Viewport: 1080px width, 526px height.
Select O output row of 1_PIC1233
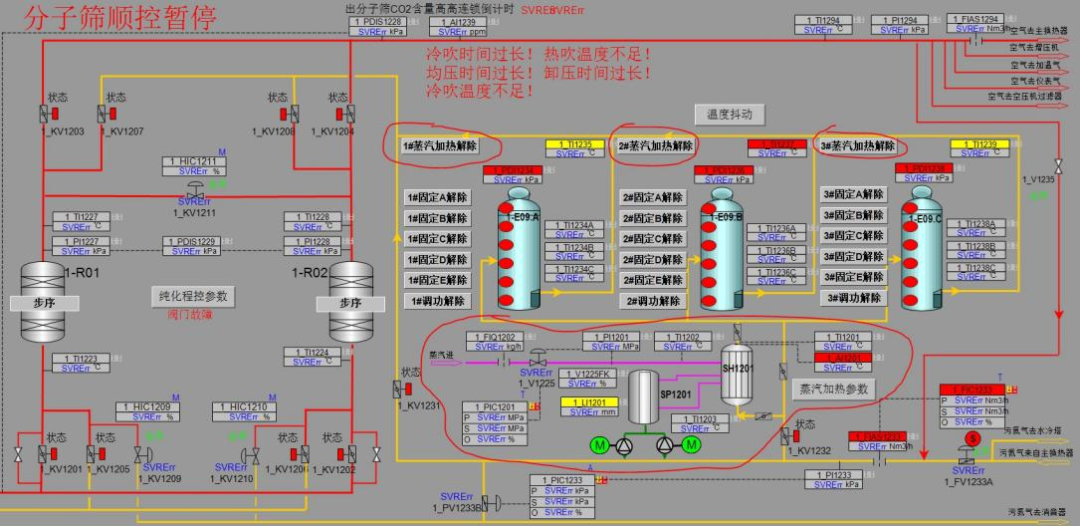tap(562, 512)
